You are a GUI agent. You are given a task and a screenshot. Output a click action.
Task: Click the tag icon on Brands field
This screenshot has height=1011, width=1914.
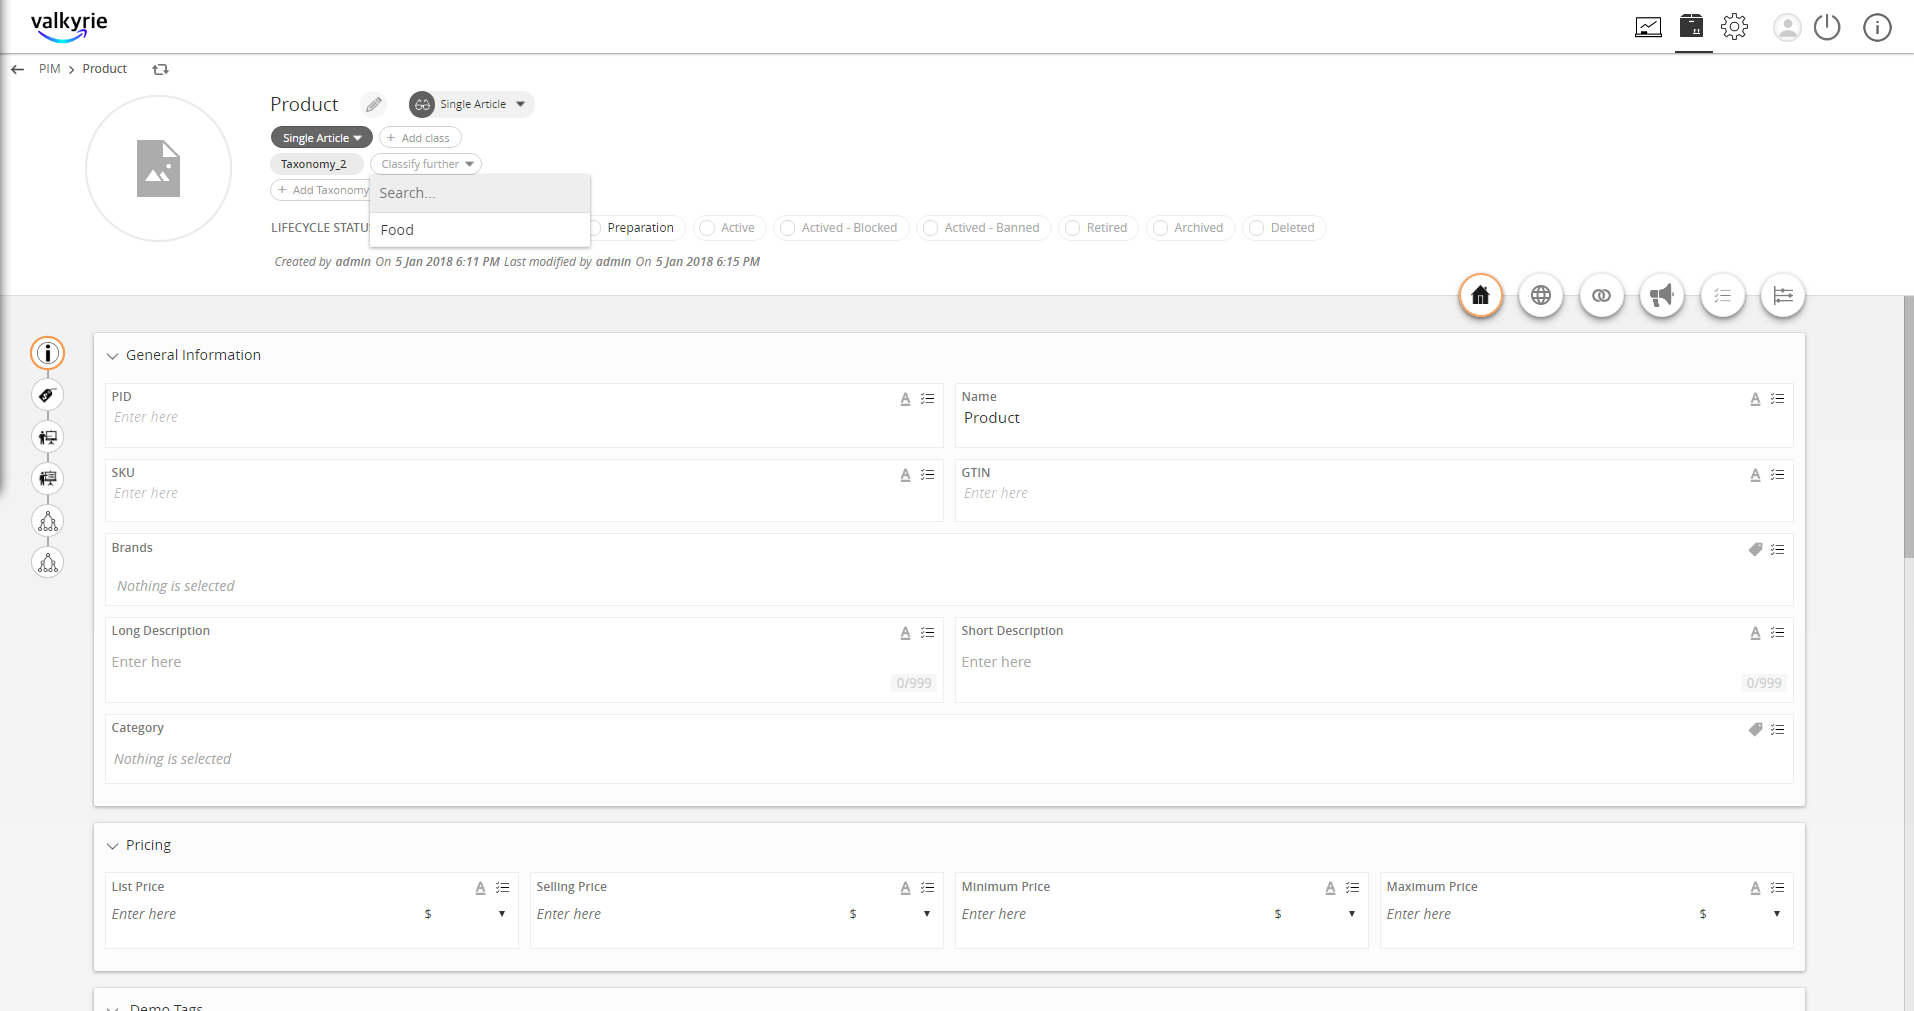point(1755,550)
